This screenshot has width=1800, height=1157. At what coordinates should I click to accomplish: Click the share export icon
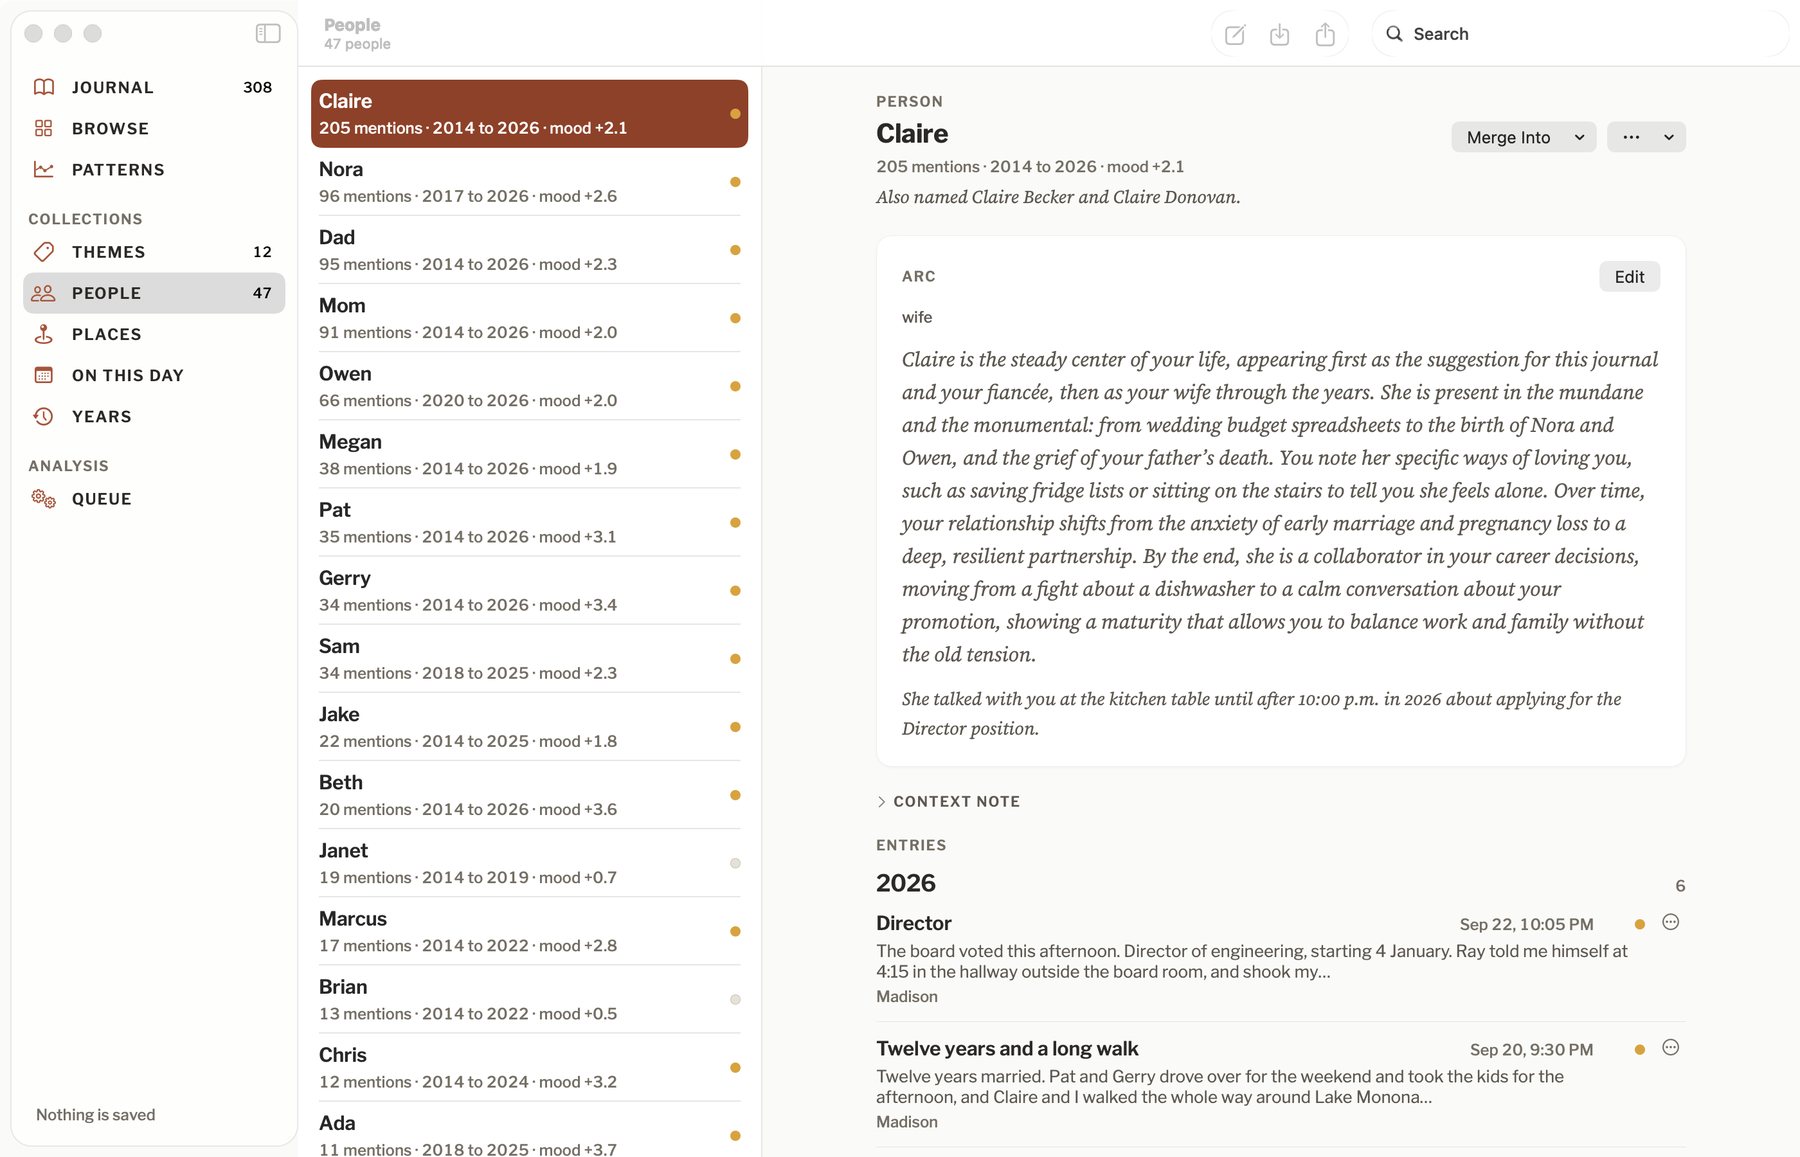pyautogui.click(x=1325, y=35)
